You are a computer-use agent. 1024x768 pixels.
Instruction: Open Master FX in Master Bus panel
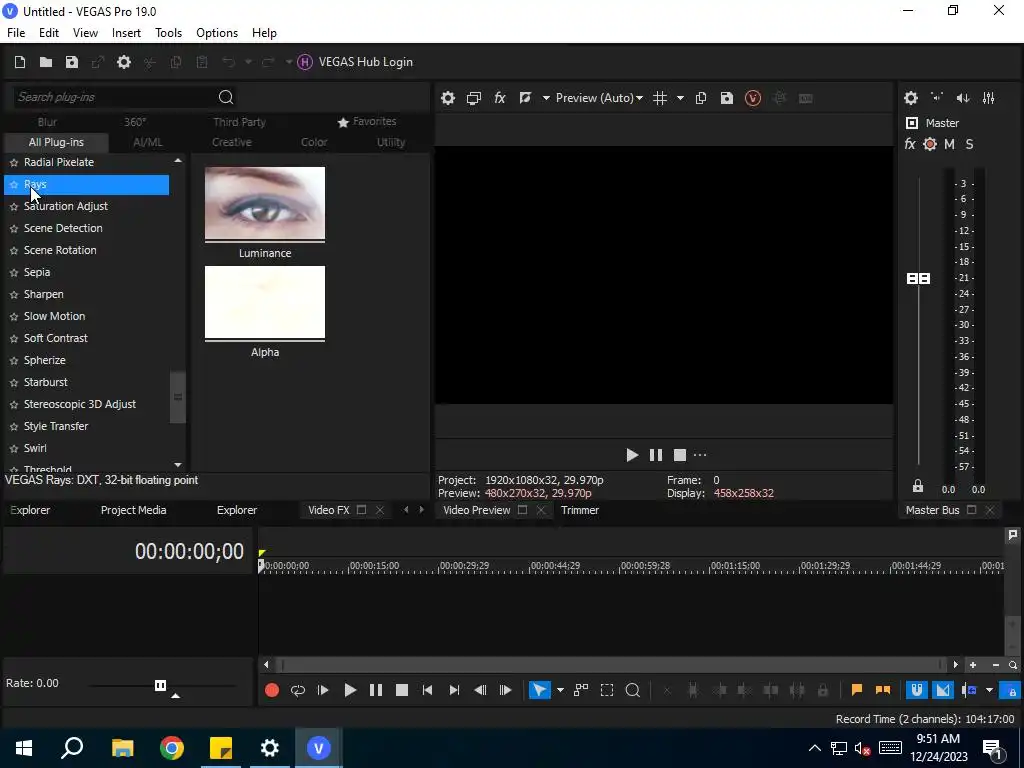(910, 144)
